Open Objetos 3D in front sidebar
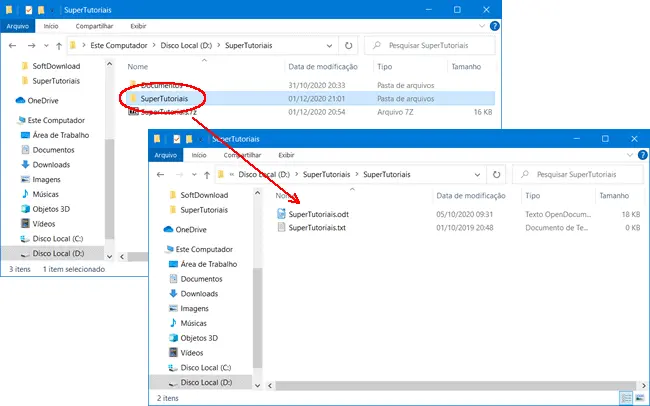This screenshot has height=406, width=650. (204, 338)
